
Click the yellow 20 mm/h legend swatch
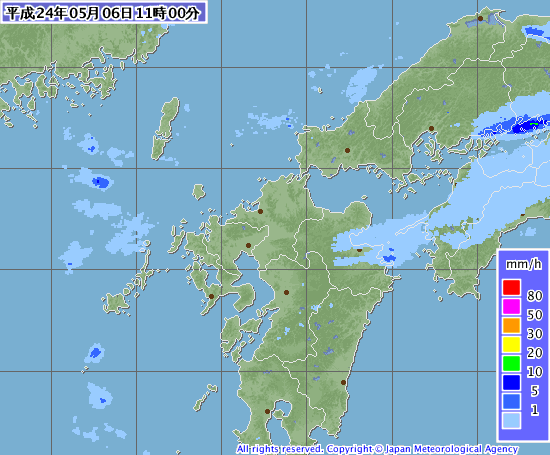(511, 344)
